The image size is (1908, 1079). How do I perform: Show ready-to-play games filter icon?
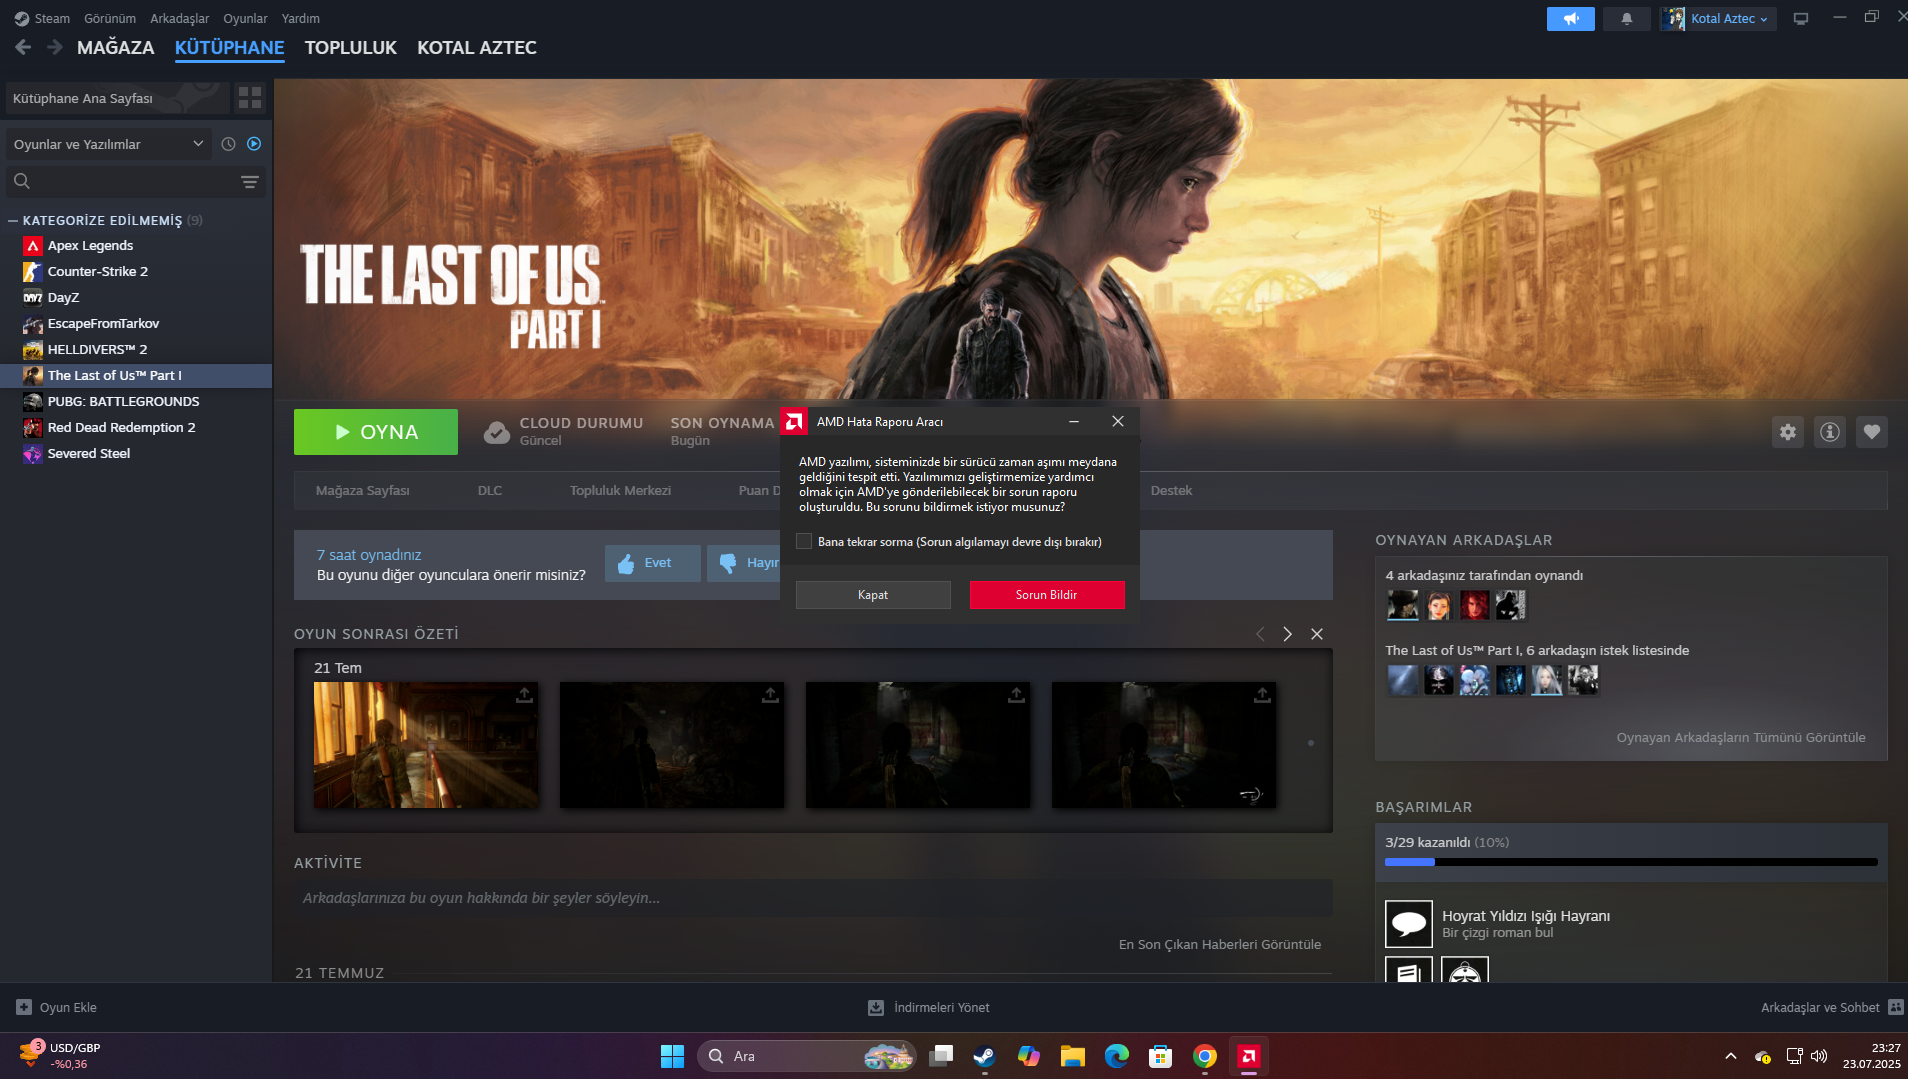click(254, 144)
